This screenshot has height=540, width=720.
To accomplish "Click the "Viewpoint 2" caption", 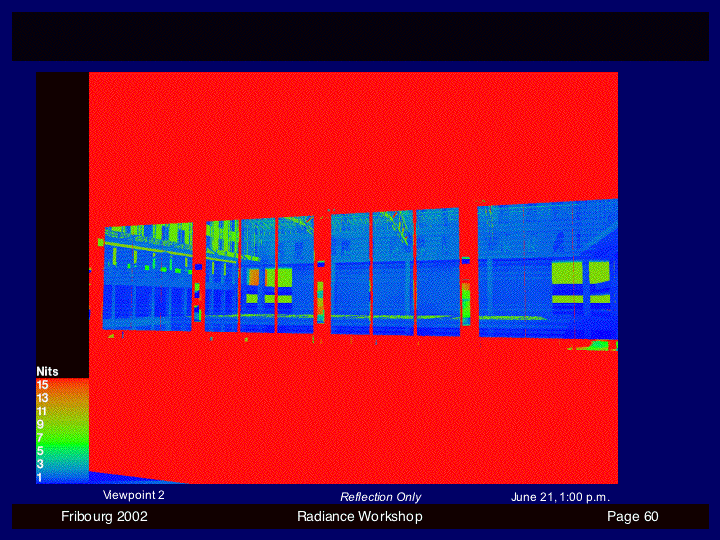I will [x=134, y=495].
